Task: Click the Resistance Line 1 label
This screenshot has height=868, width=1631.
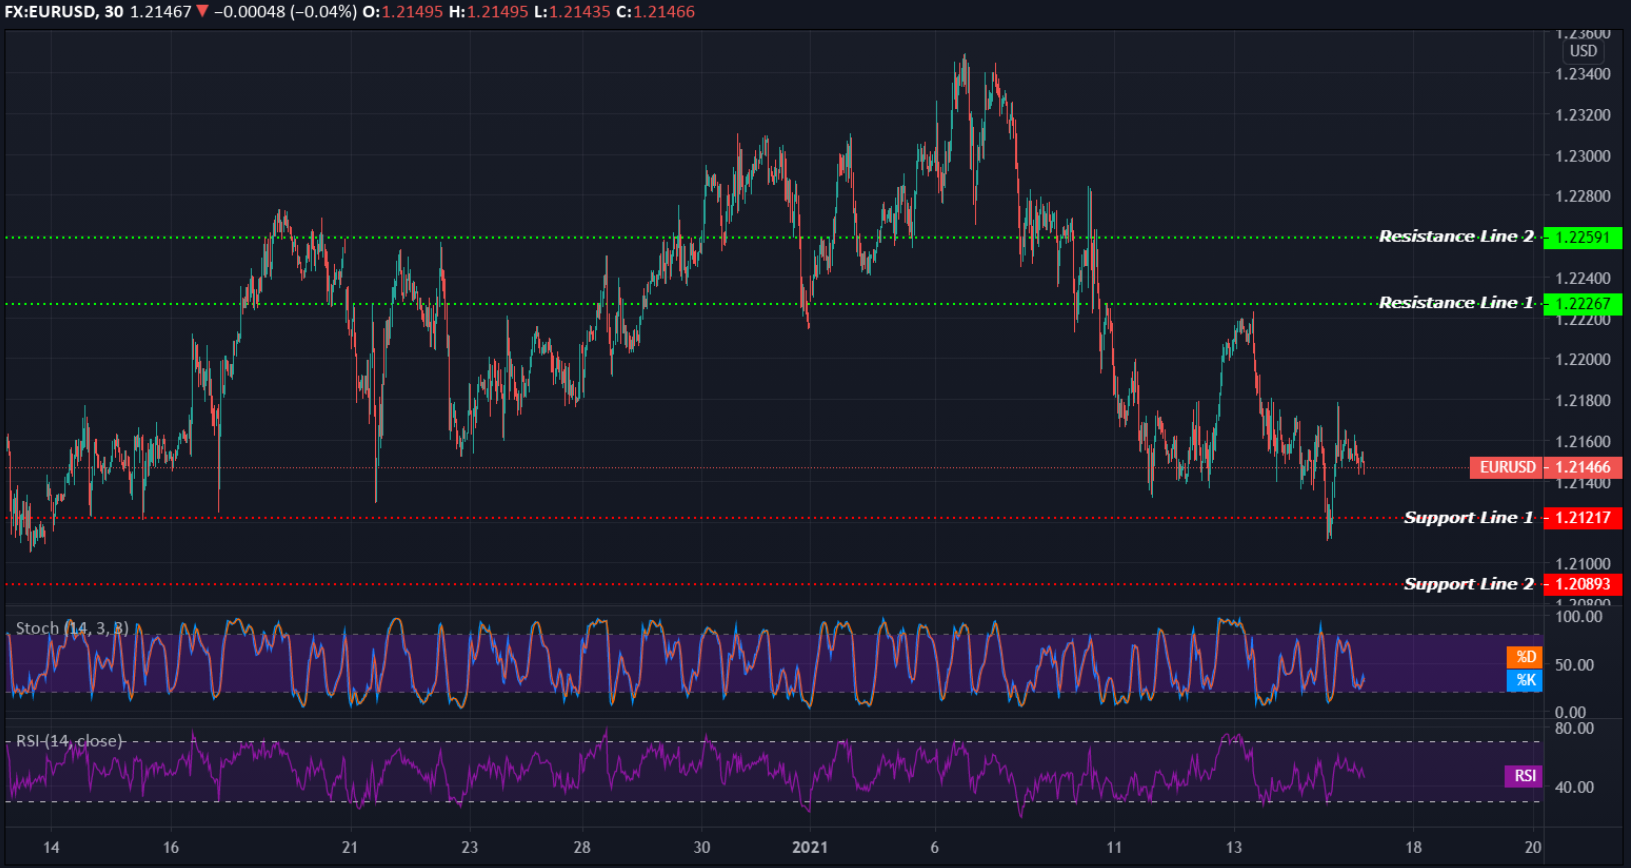Action: pos(1456,302)
